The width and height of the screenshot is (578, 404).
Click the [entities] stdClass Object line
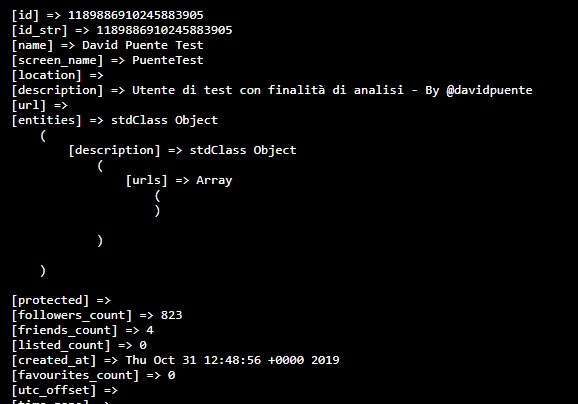[x=115, y=120]
